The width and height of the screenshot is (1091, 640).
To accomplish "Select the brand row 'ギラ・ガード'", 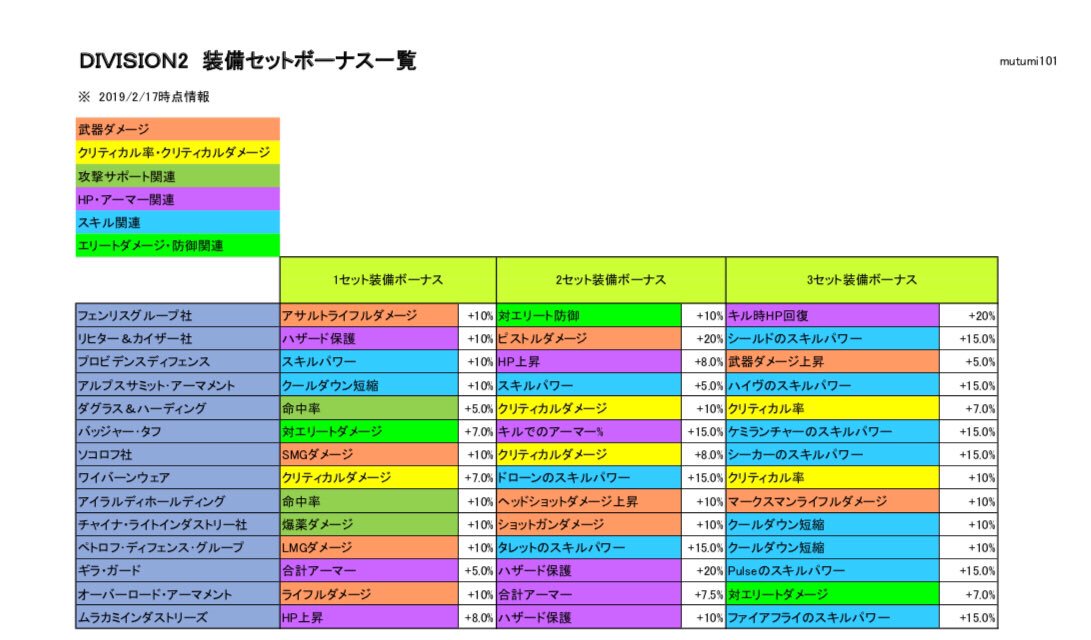I will (178, 570).
